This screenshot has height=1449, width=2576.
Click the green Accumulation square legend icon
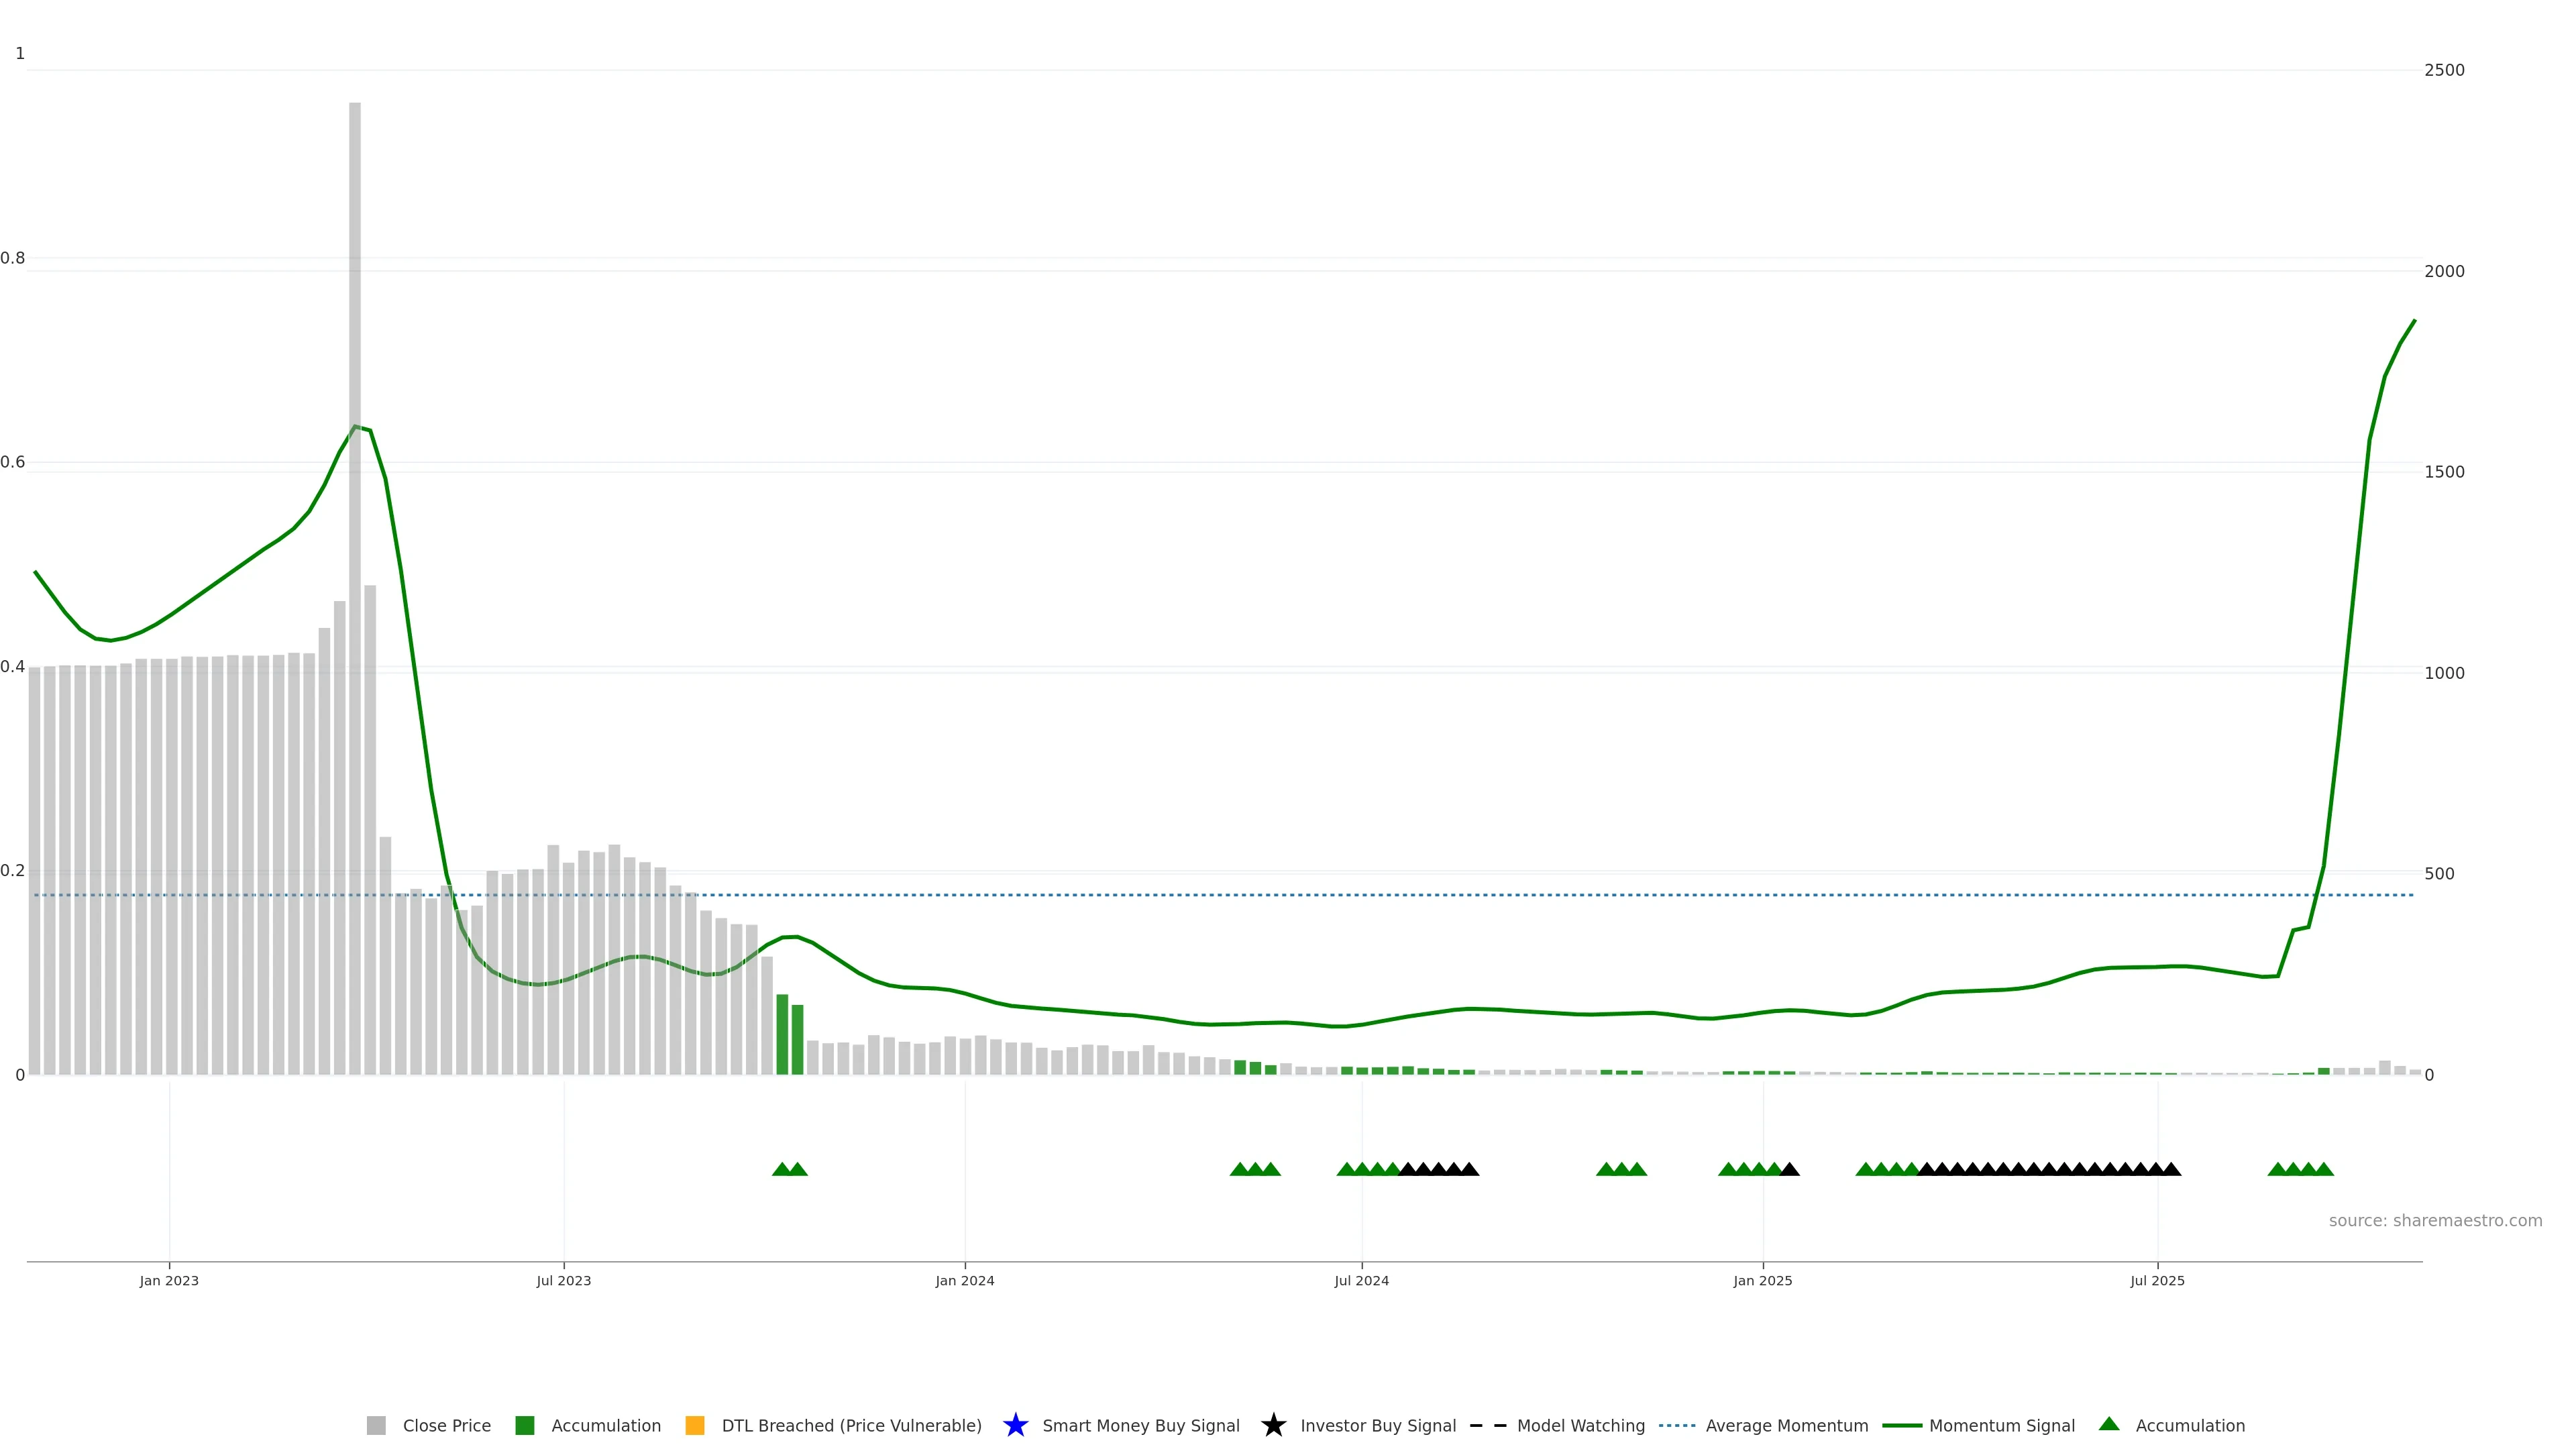pos(524,1425)
